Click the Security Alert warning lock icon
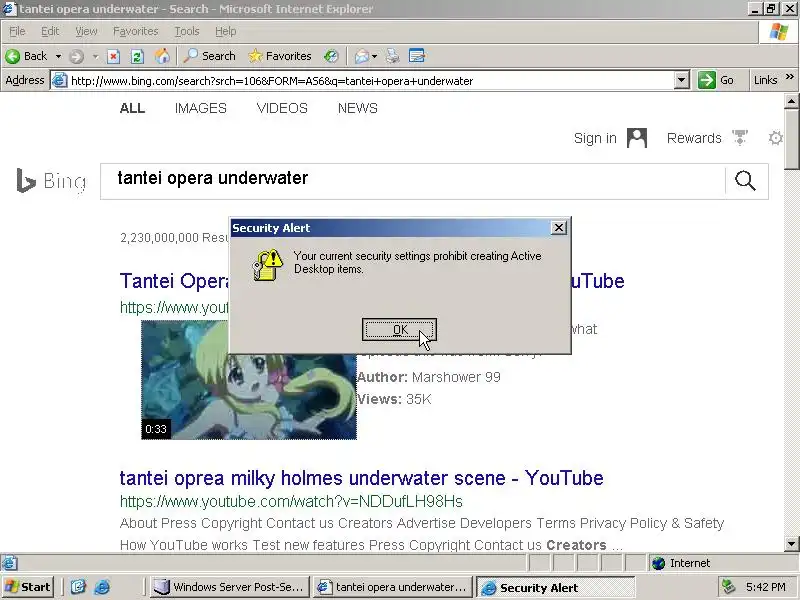 coord(268,264)
